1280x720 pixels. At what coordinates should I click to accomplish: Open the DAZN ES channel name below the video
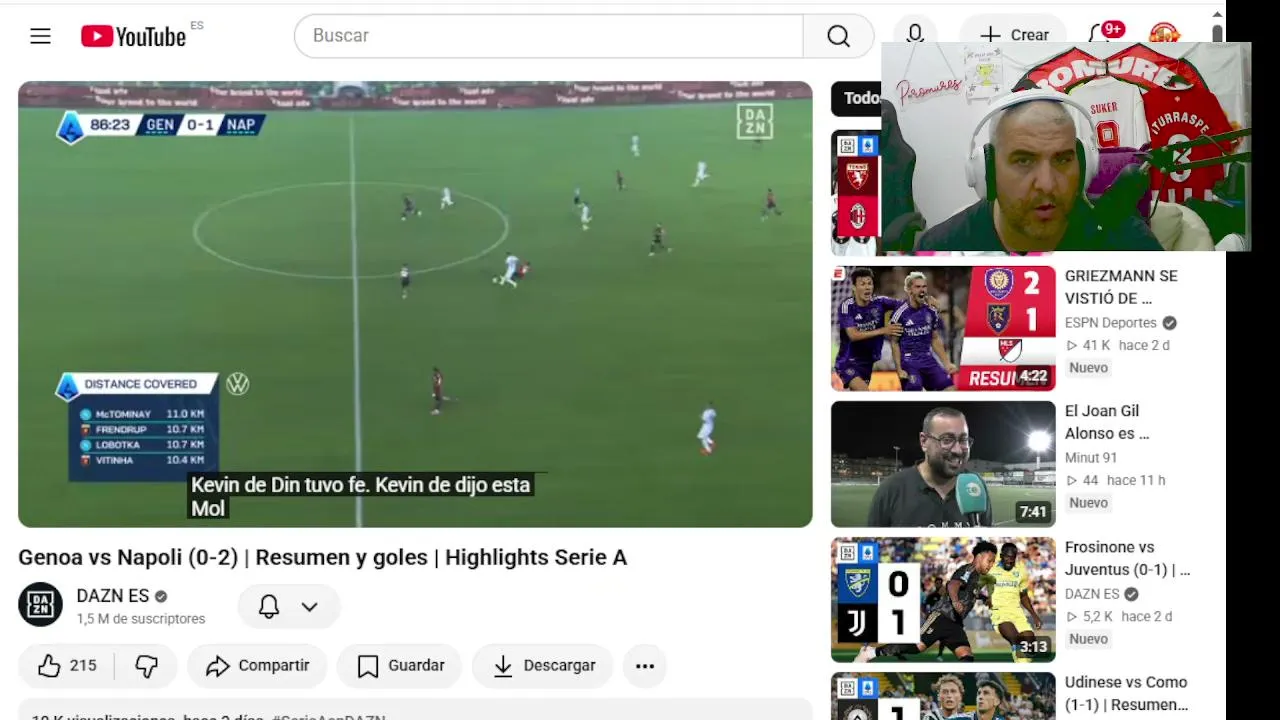tap(113, 596)
